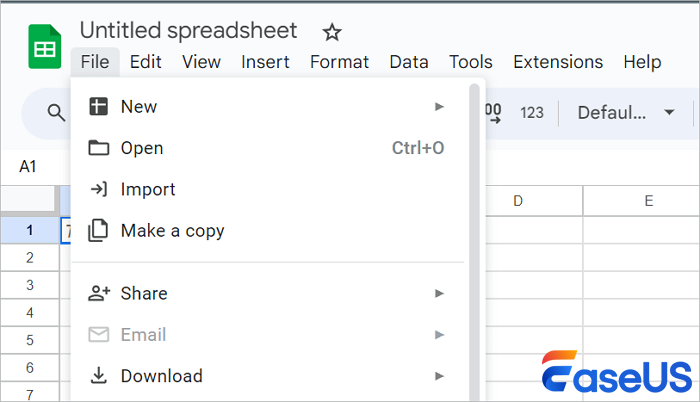
Task: Select column E header
Action: (642, 201)
